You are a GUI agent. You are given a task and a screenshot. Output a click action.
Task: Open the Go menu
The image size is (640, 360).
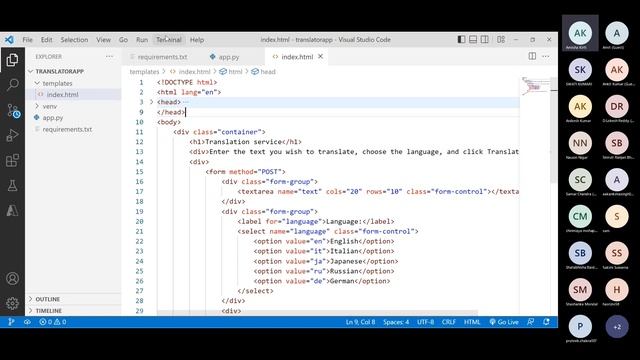[123, 40]
